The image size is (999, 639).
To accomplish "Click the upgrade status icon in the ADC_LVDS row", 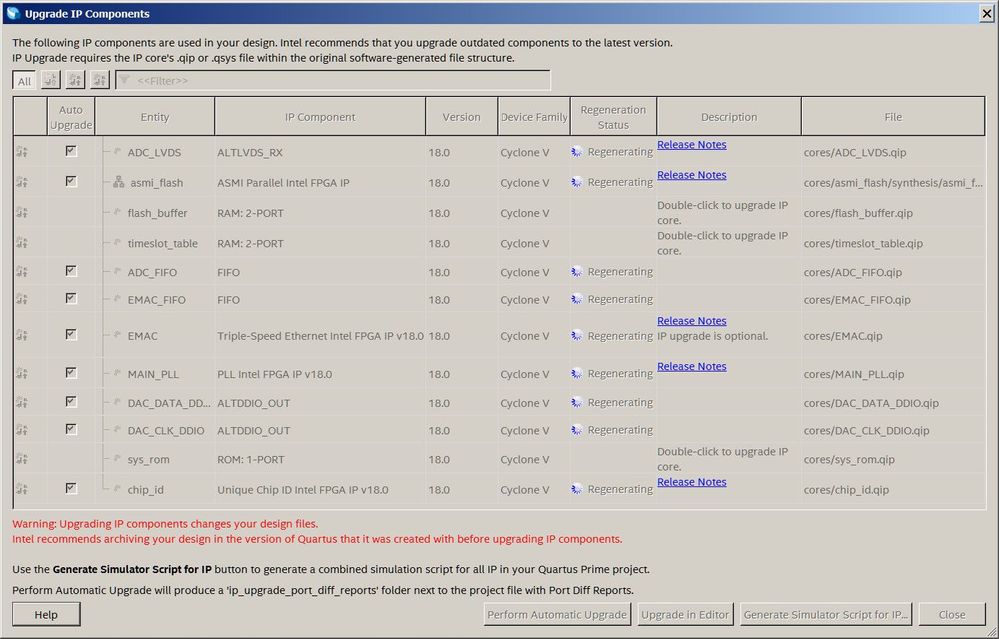I will (x=22, y=152).
